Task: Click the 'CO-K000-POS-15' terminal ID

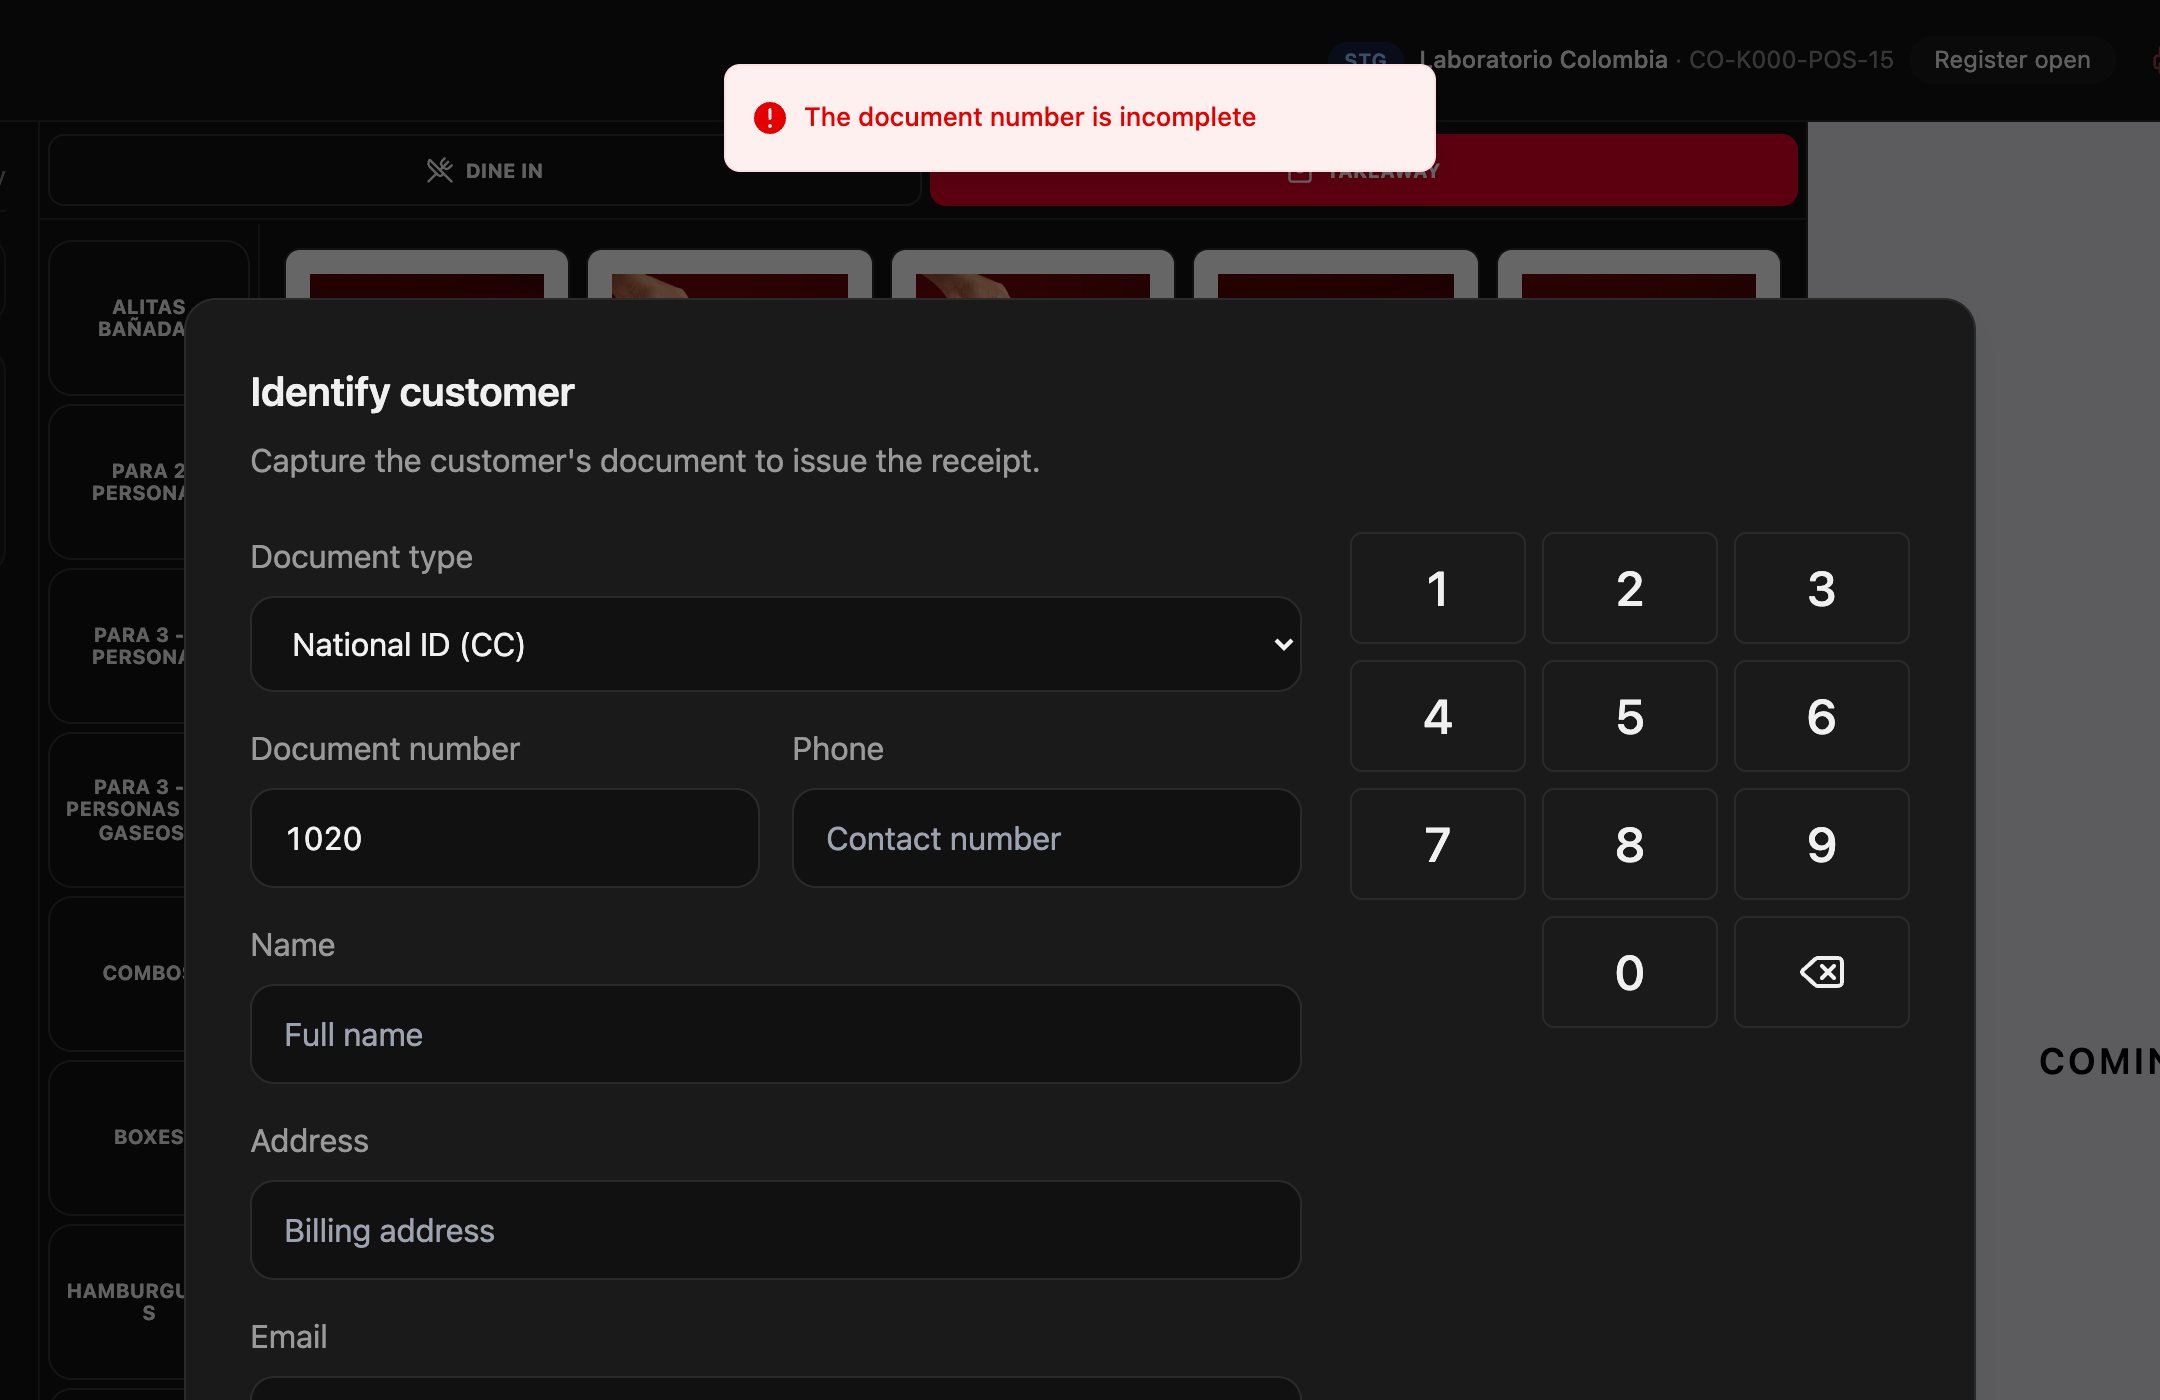Action: point(1791,60)
